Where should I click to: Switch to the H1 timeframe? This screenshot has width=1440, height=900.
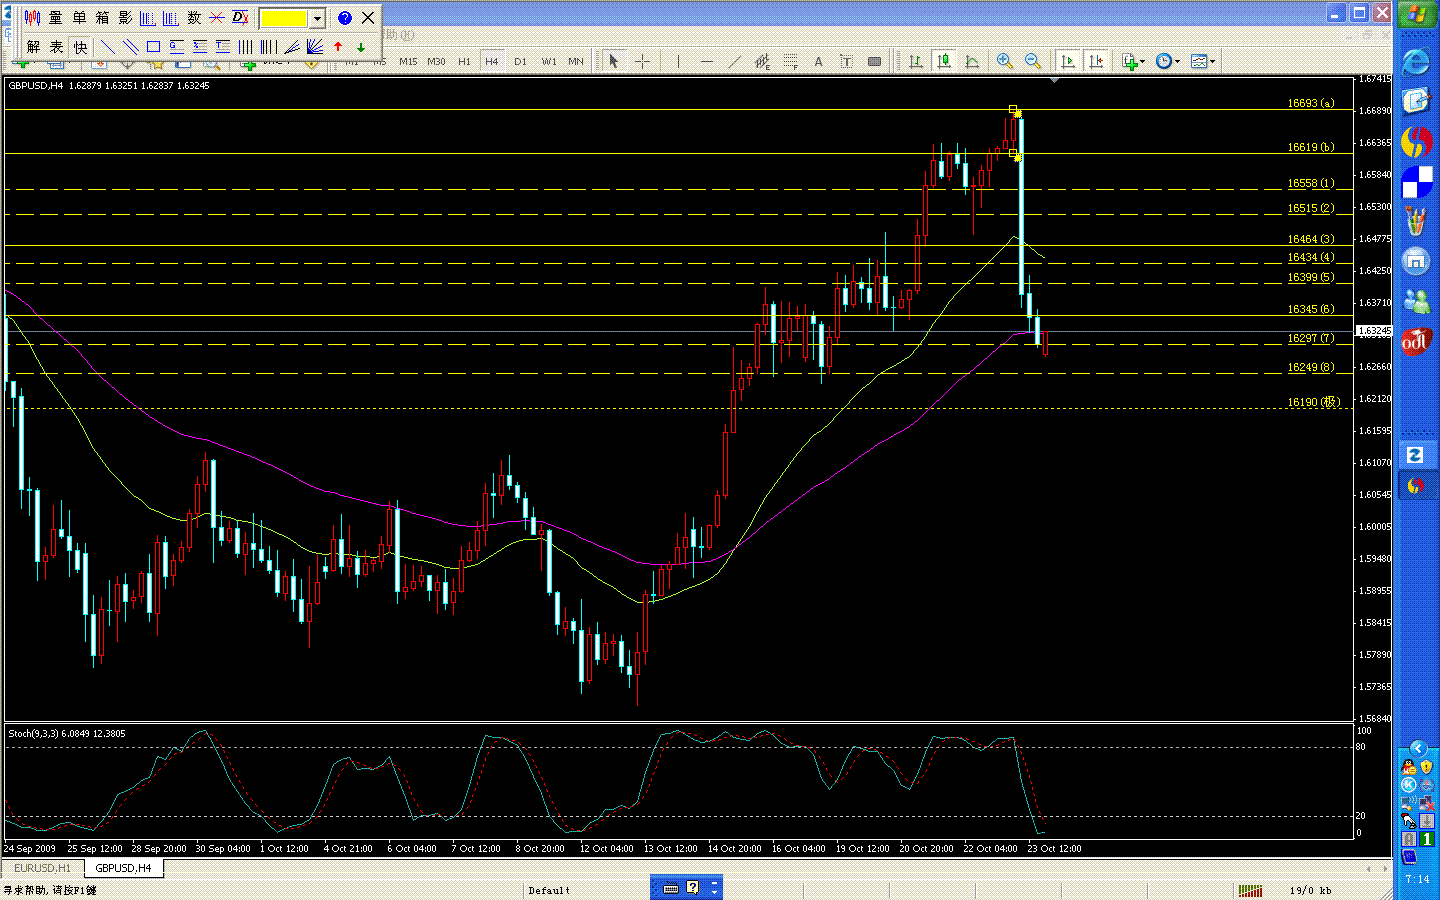[464, 62]
